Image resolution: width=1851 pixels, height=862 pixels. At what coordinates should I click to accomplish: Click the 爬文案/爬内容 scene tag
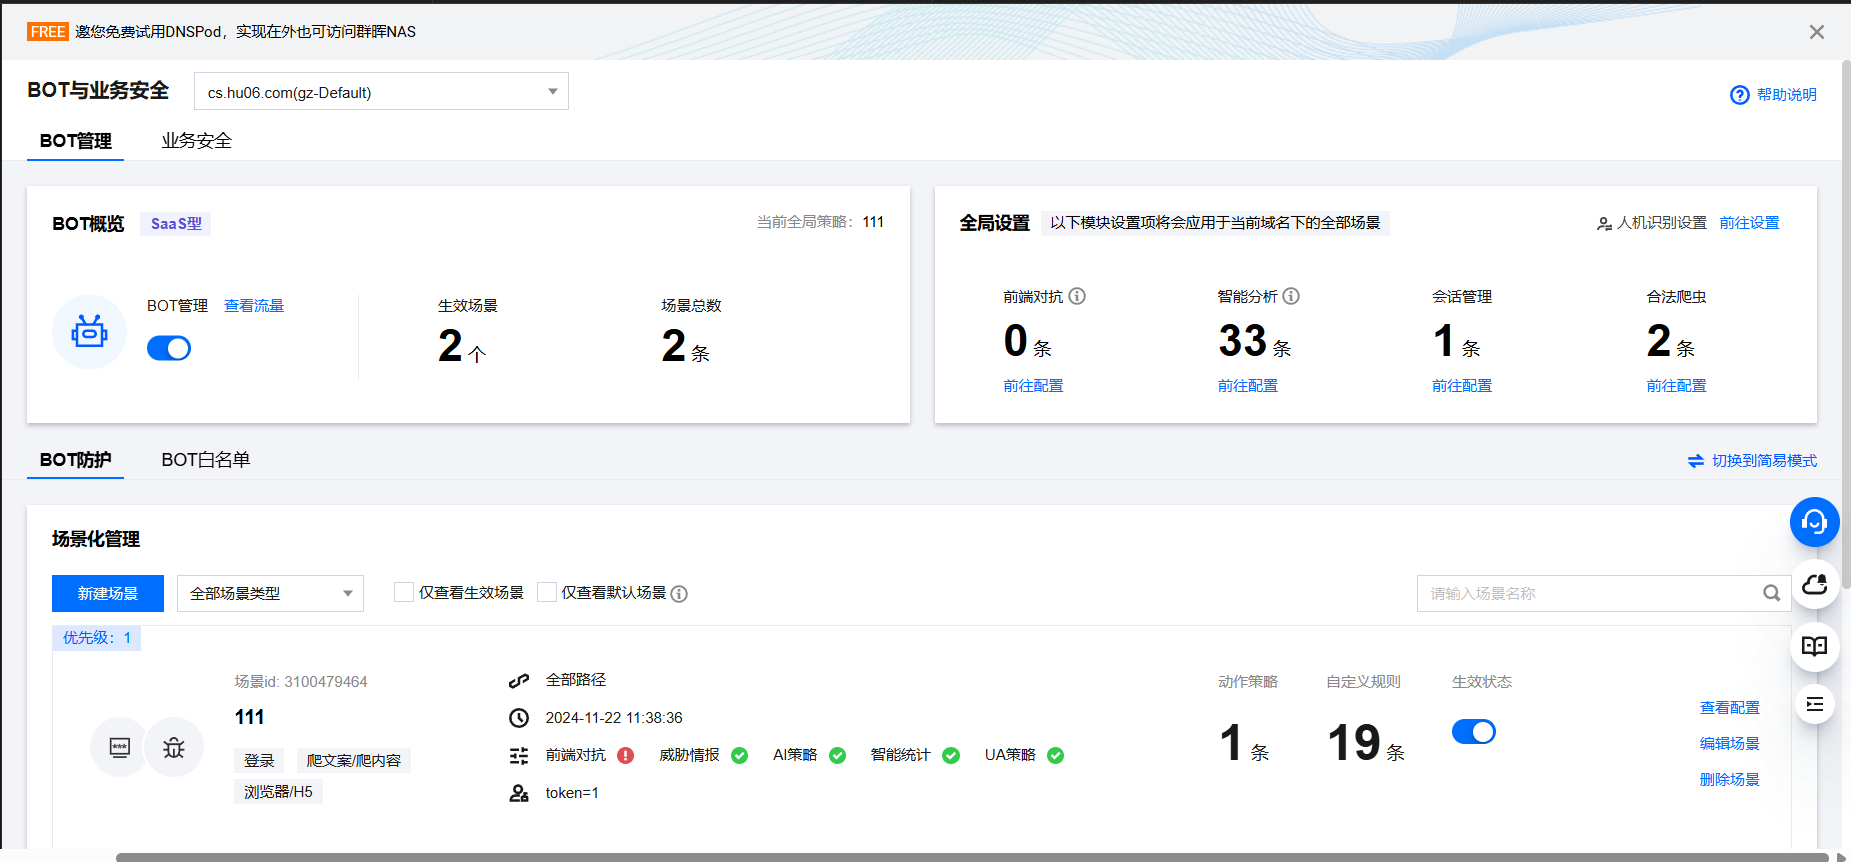(354, 761)
